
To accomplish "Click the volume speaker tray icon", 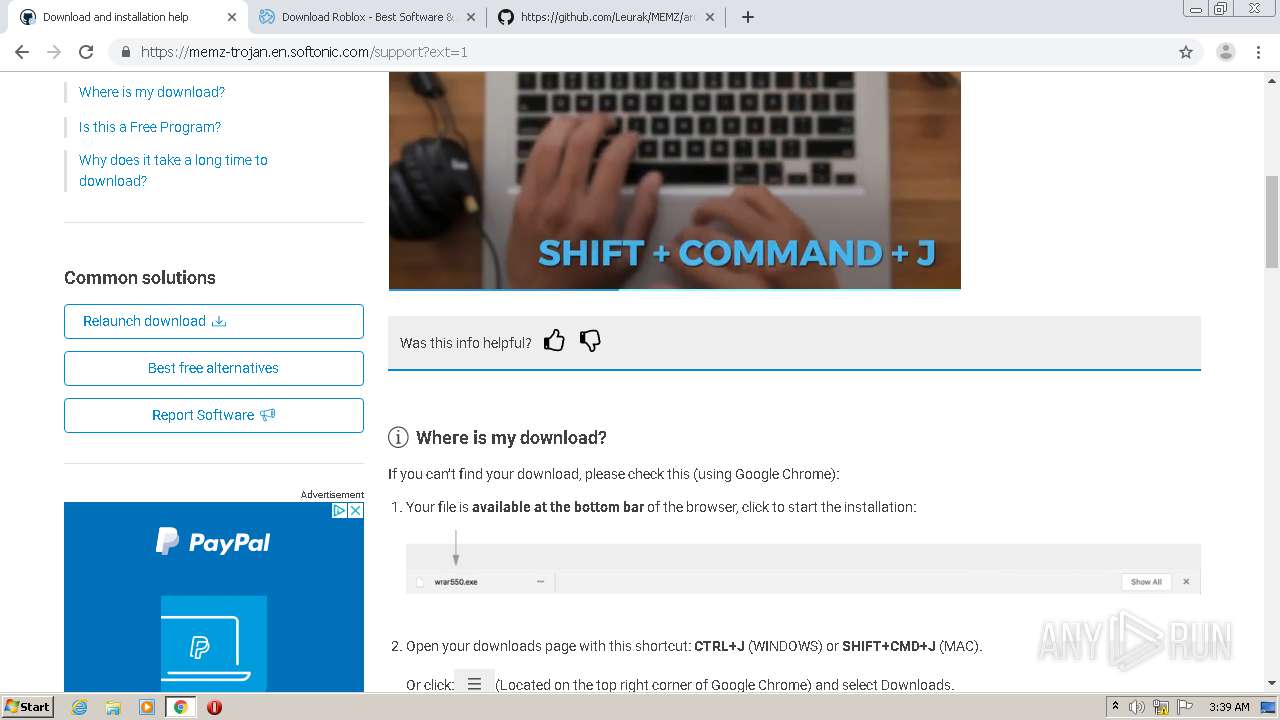I will 1137,707.
